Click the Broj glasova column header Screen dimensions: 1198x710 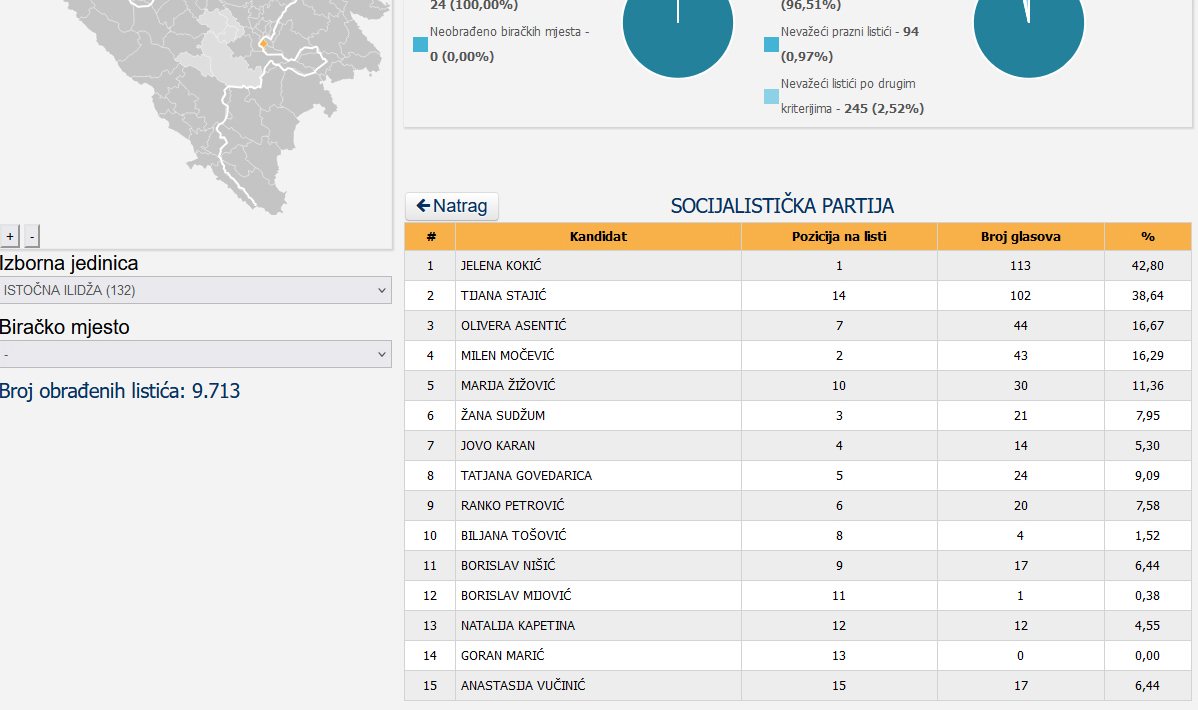[x=1021, y=237]
